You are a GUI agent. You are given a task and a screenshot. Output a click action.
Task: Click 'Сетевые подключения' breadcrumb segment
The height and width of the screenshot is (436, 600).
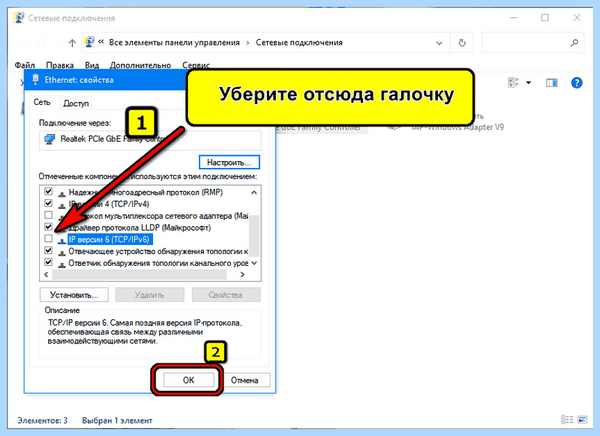click(299, 42)
